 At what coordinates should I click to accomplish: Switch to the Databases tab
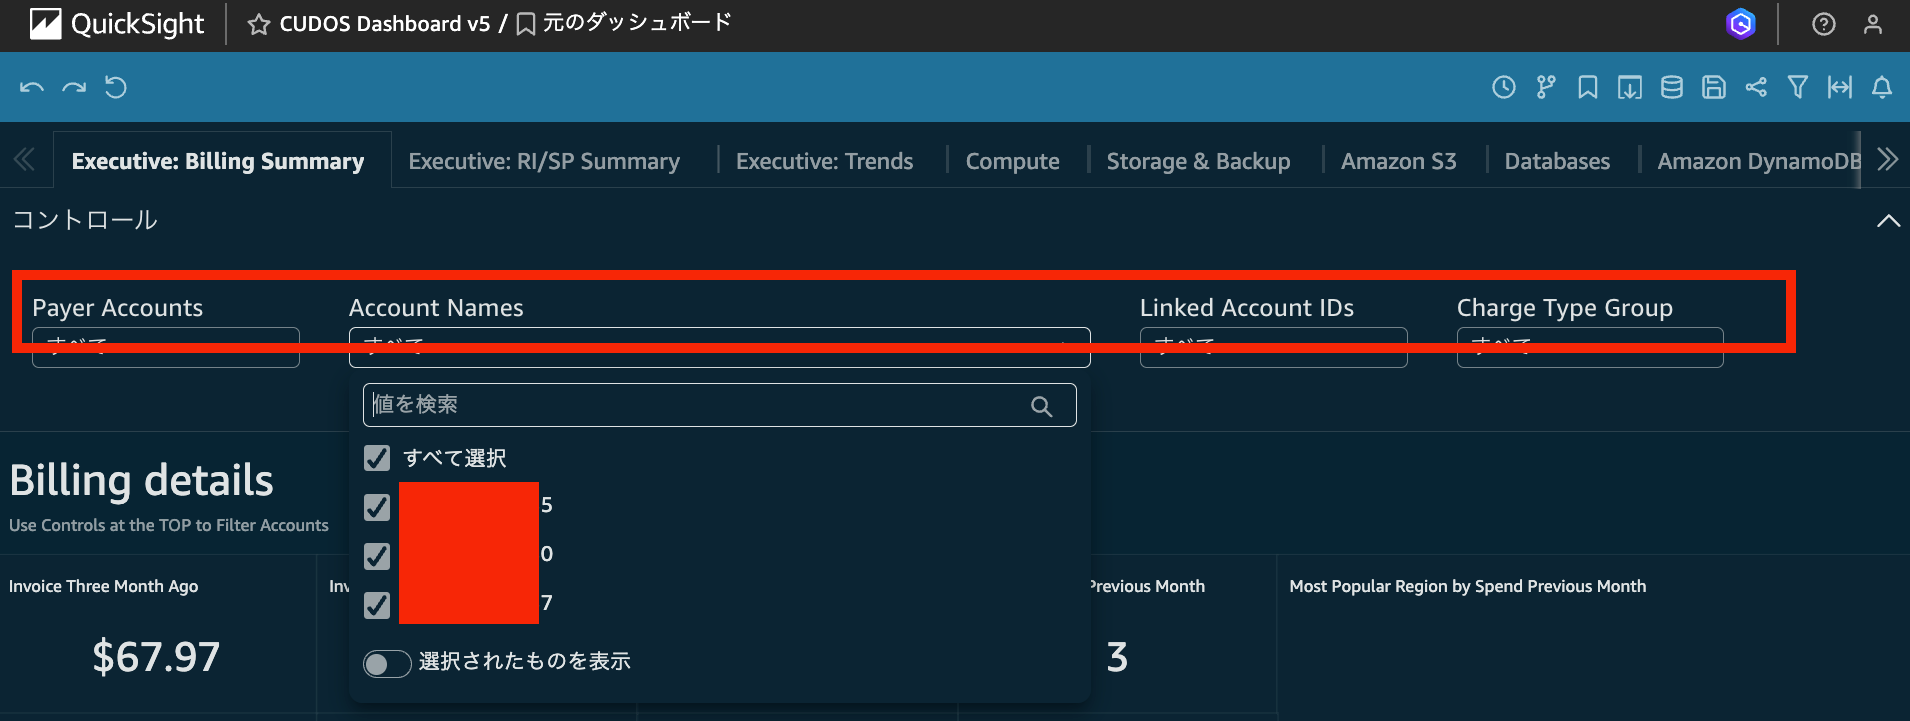coord(1557,161)
